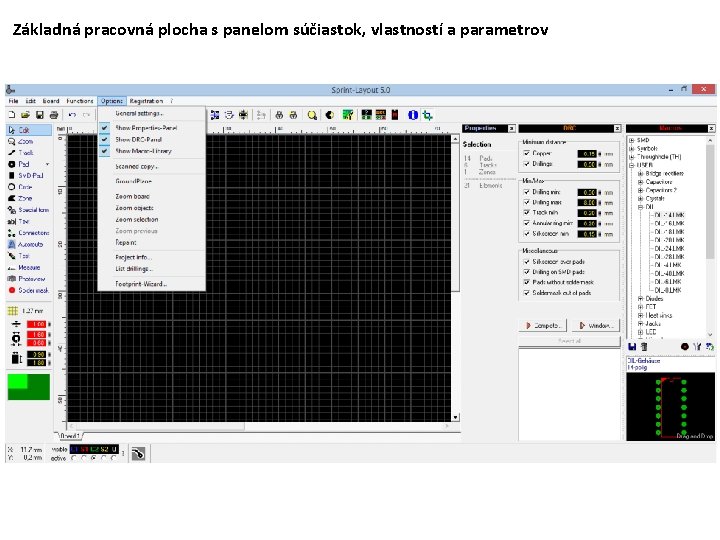This screenshot has width=720, height=540.
Task: Toggle the Track min checkbox
Action: click(x=527, y=213)
